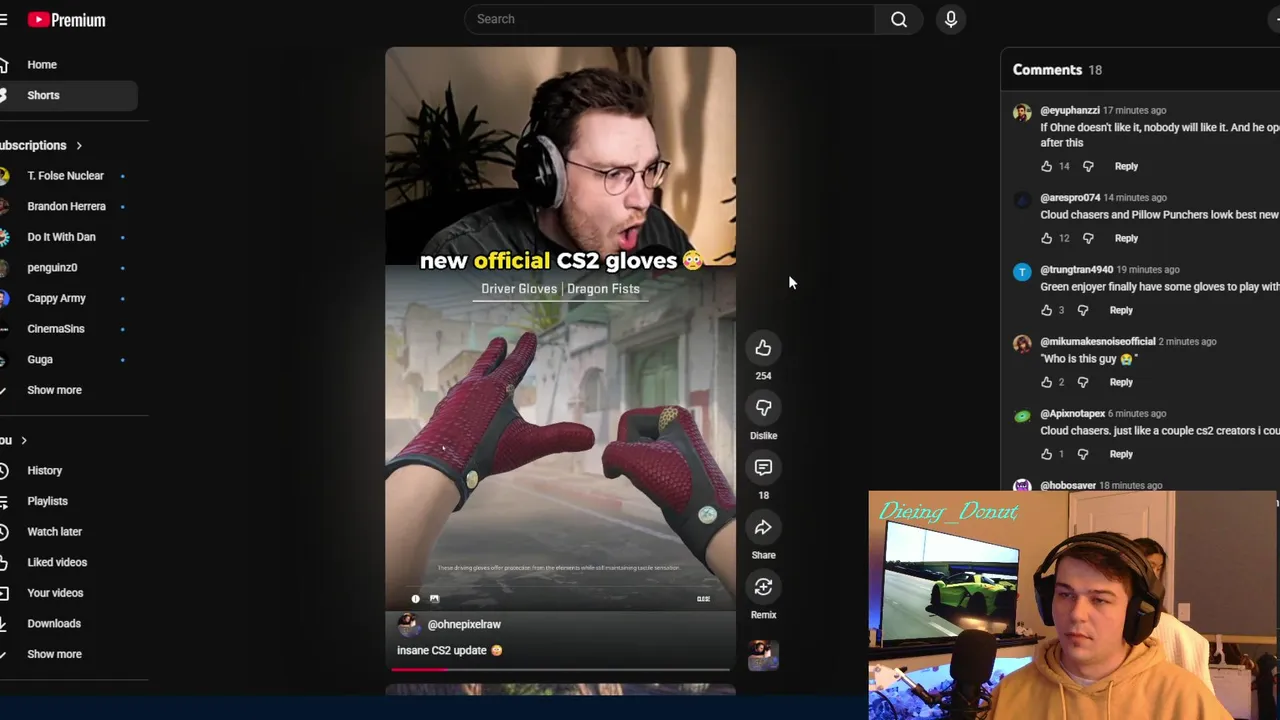The image size is (1280, 720).
Task: Thumbs down @Apixnotapex's comment
Action: pyautogui.click(x=1083, y=454)
